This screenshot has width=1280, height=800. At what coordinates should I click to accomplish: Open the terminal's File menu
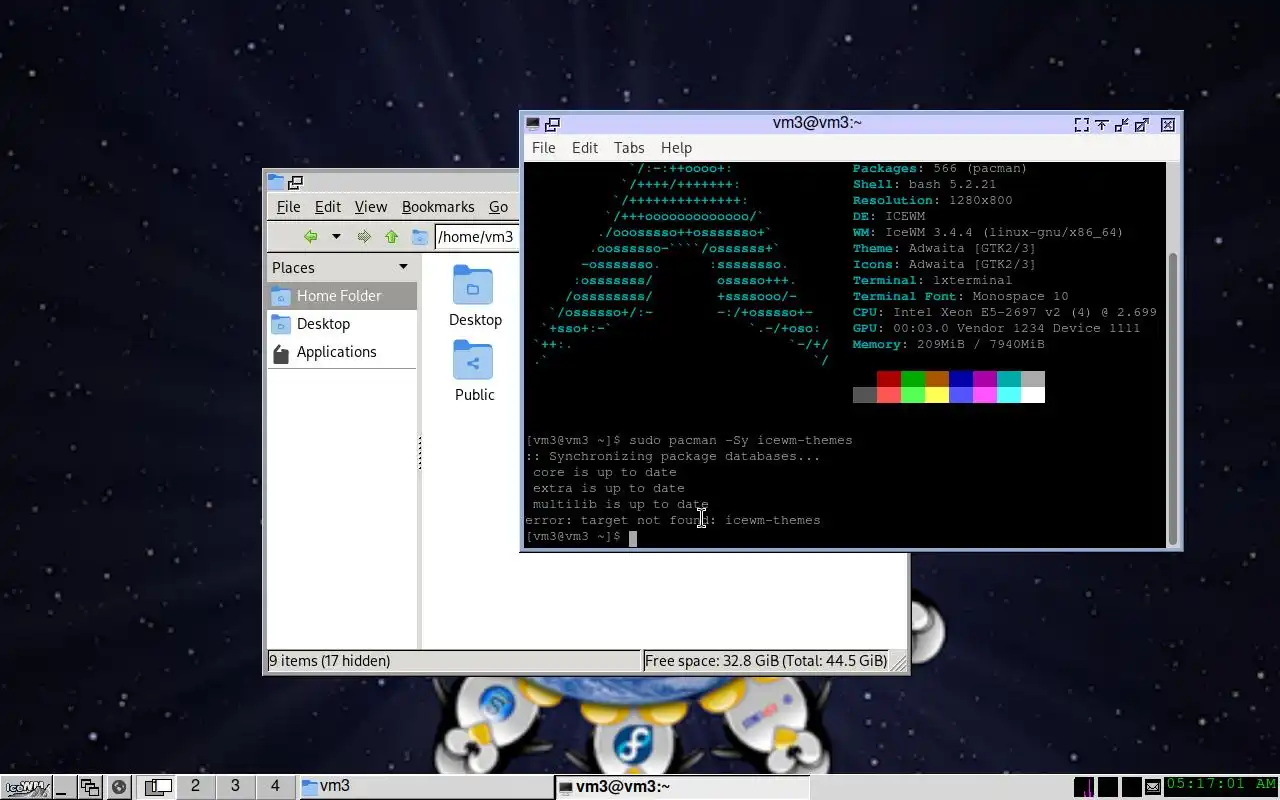coord(544,148)
